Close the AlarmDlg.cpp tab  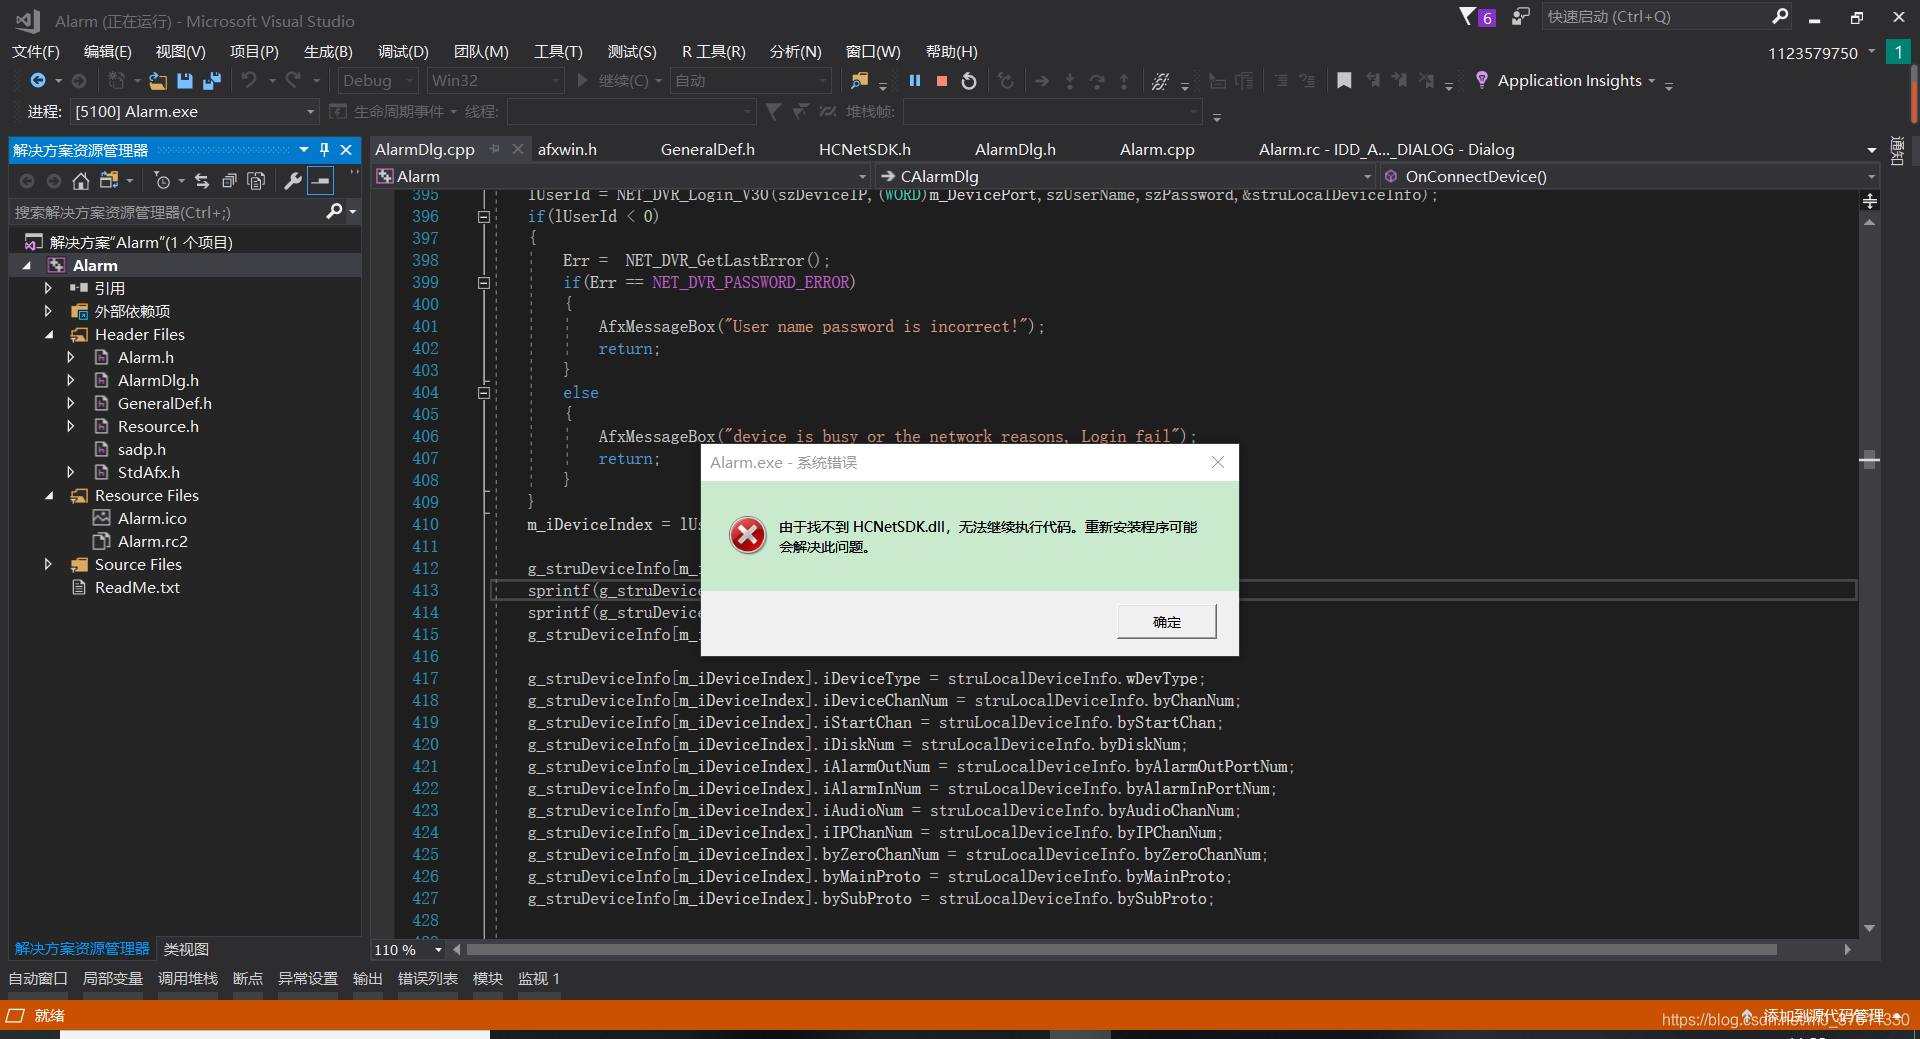click(518, 149)
